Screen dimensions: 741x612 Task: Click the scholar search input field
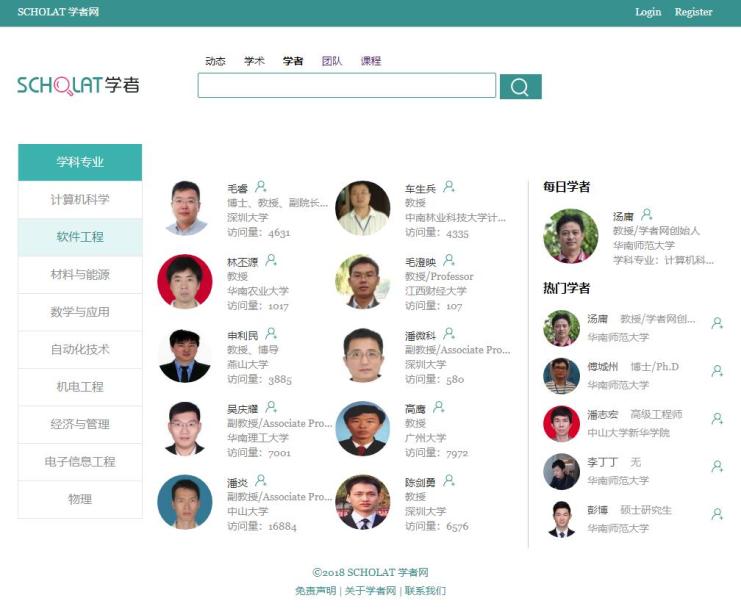[x=347, y=86]
